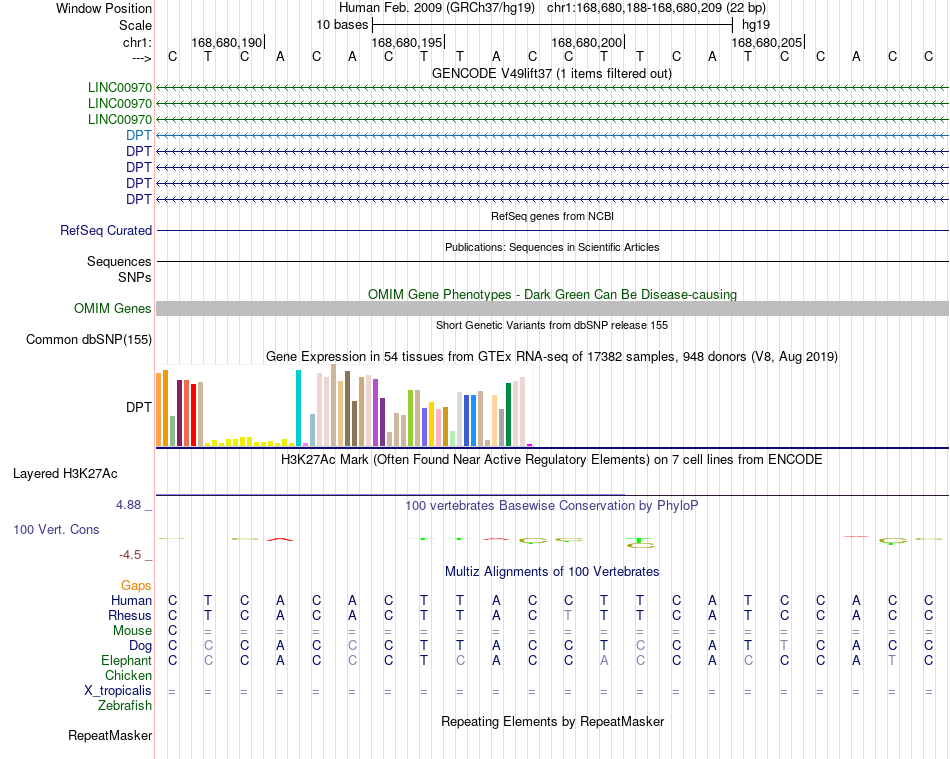The width and height of the screenshot is (950, 759).
Task: Open the RepeatMasker track label
Action: pyautogui.click(x=110, y=735)
